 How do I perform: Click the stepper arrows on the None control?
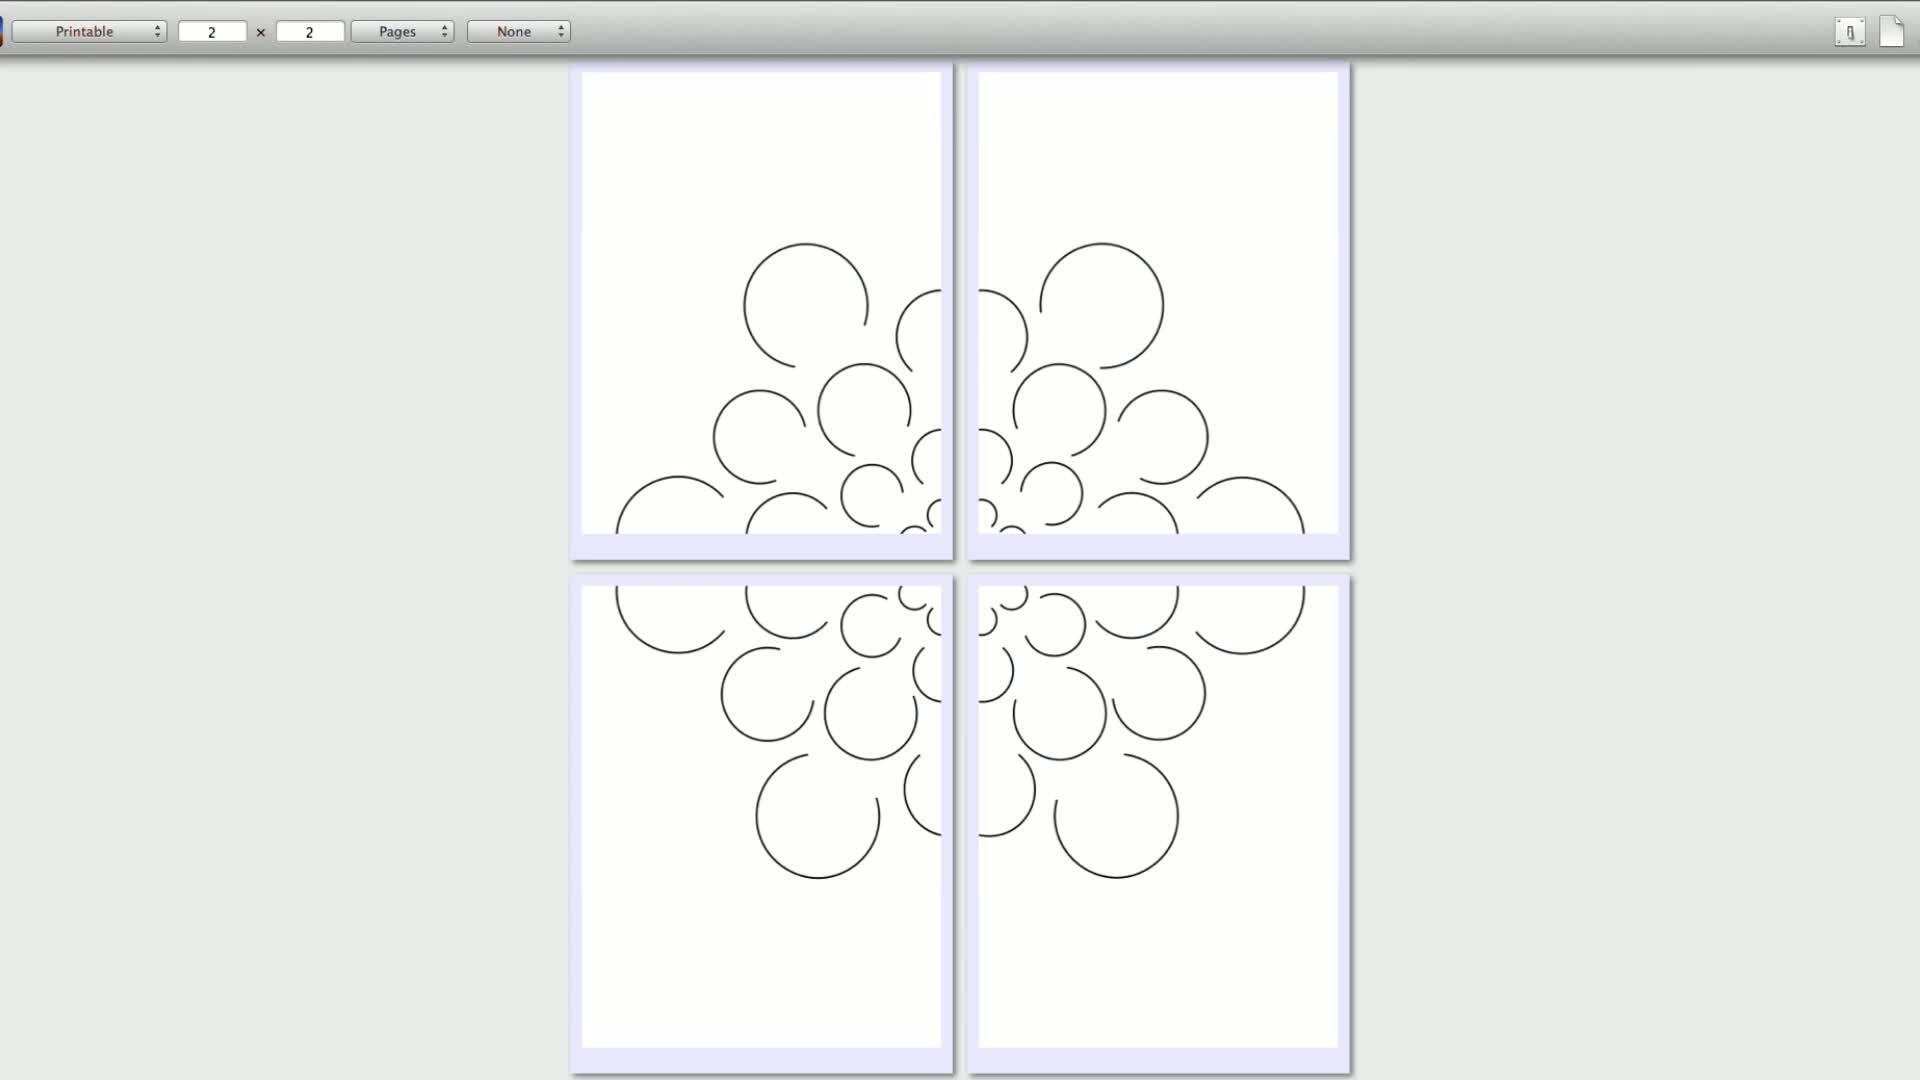click(x=559, y=31)
